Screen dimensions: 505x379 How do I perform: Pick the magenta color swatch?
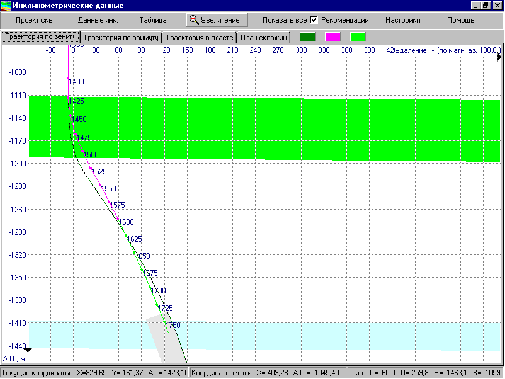tap(333, 37)
